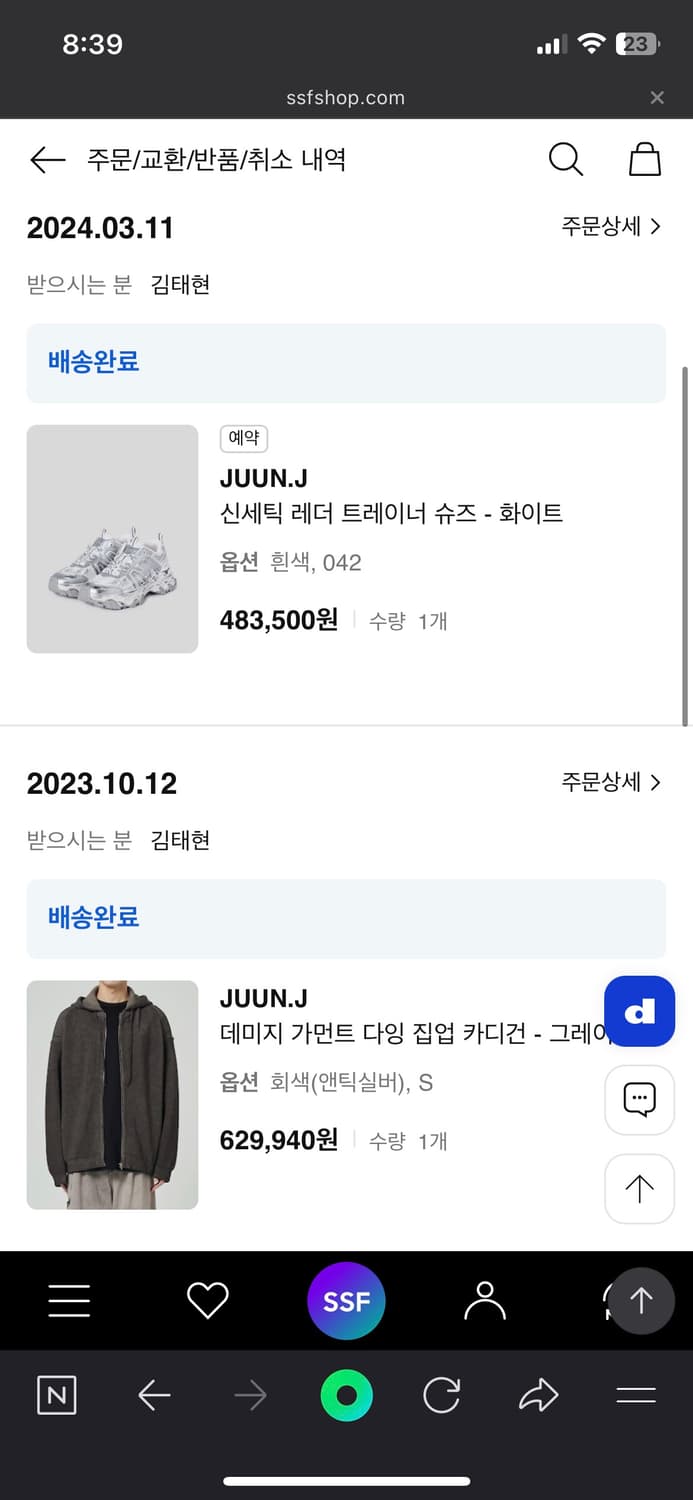
Task: Tap the blue d floating button
Action: click(x=639, y=1012)
